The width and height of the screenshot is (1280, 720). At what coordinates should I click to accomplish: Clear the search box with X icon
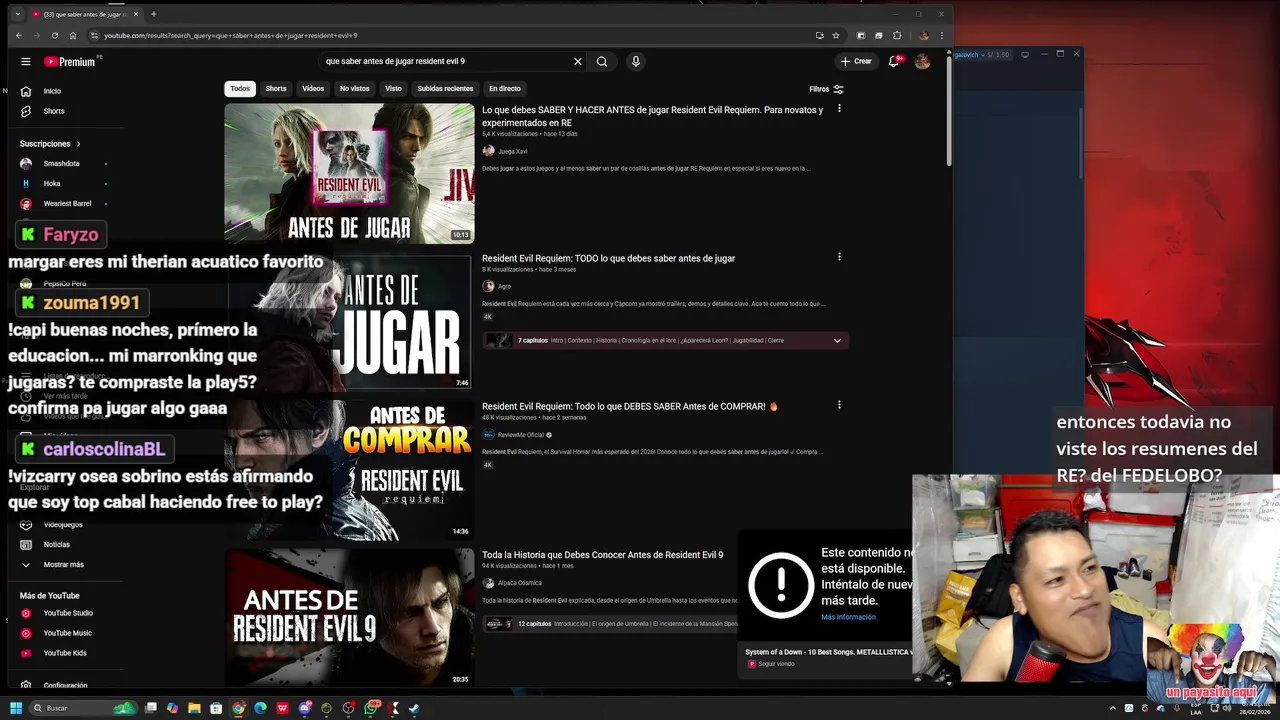click(577, 61)
